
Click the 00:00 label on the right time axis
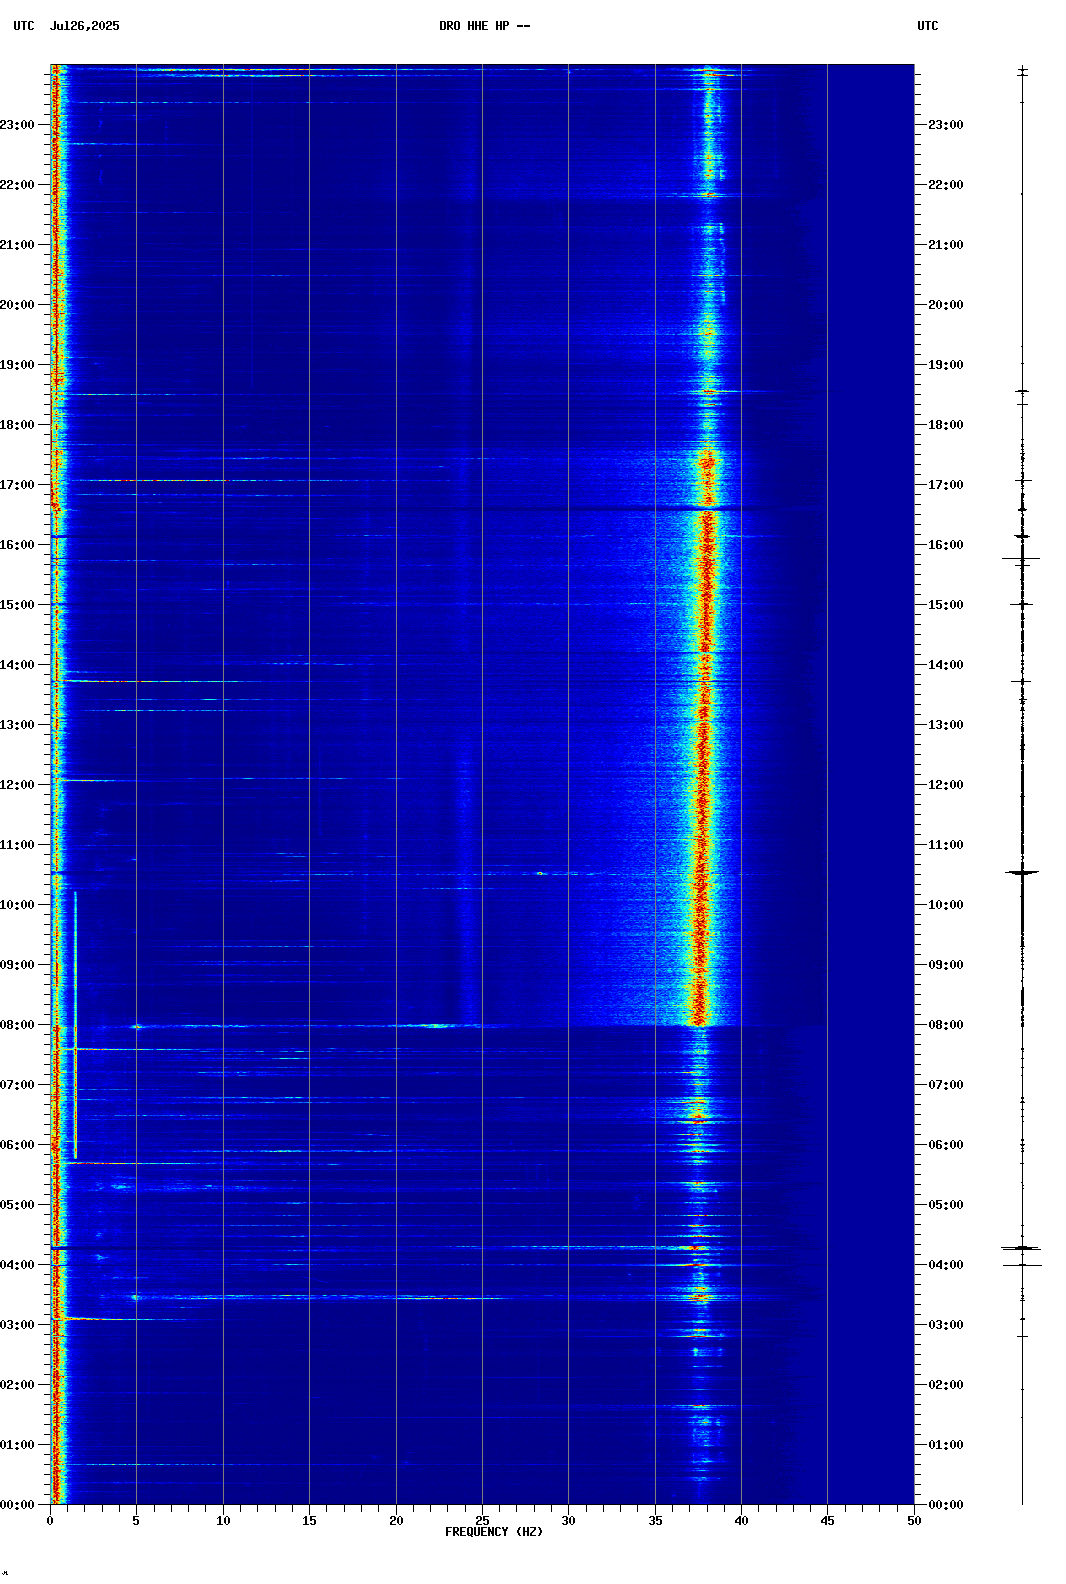946,1505
